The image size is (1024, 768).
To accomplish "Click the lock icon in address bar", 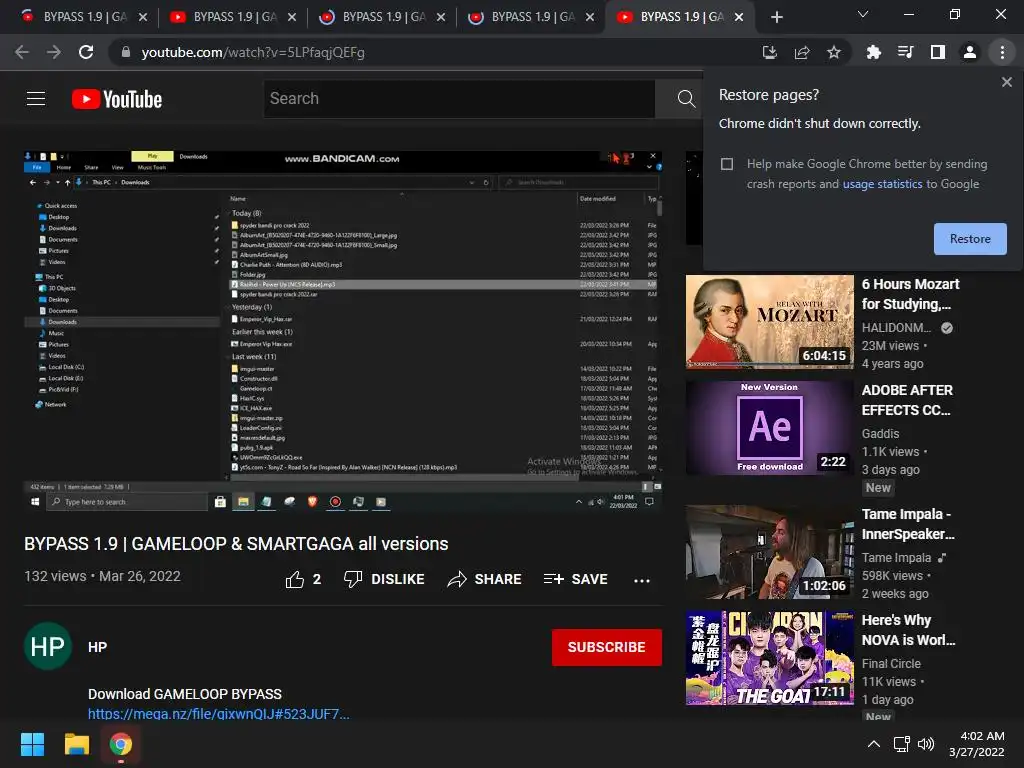I will [126, 52].
